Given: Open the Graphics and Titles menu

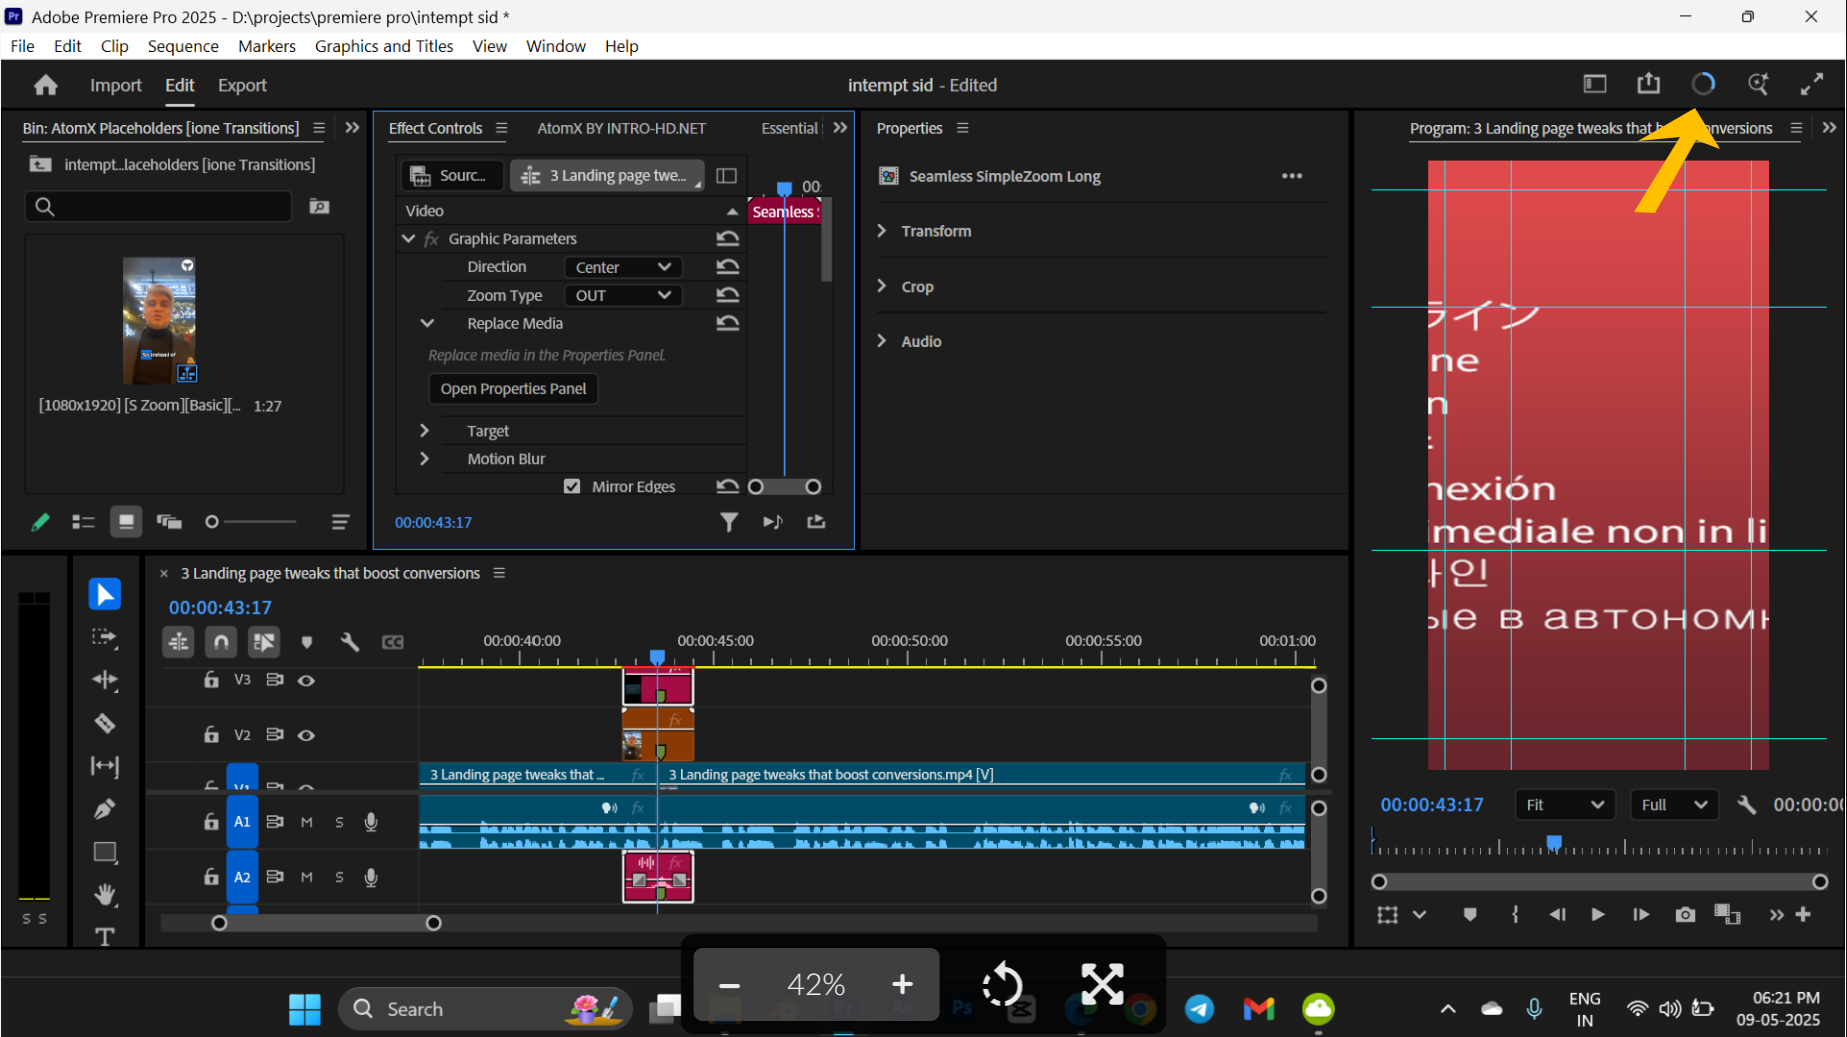Looking at the screenshot, I should [384, 46].
